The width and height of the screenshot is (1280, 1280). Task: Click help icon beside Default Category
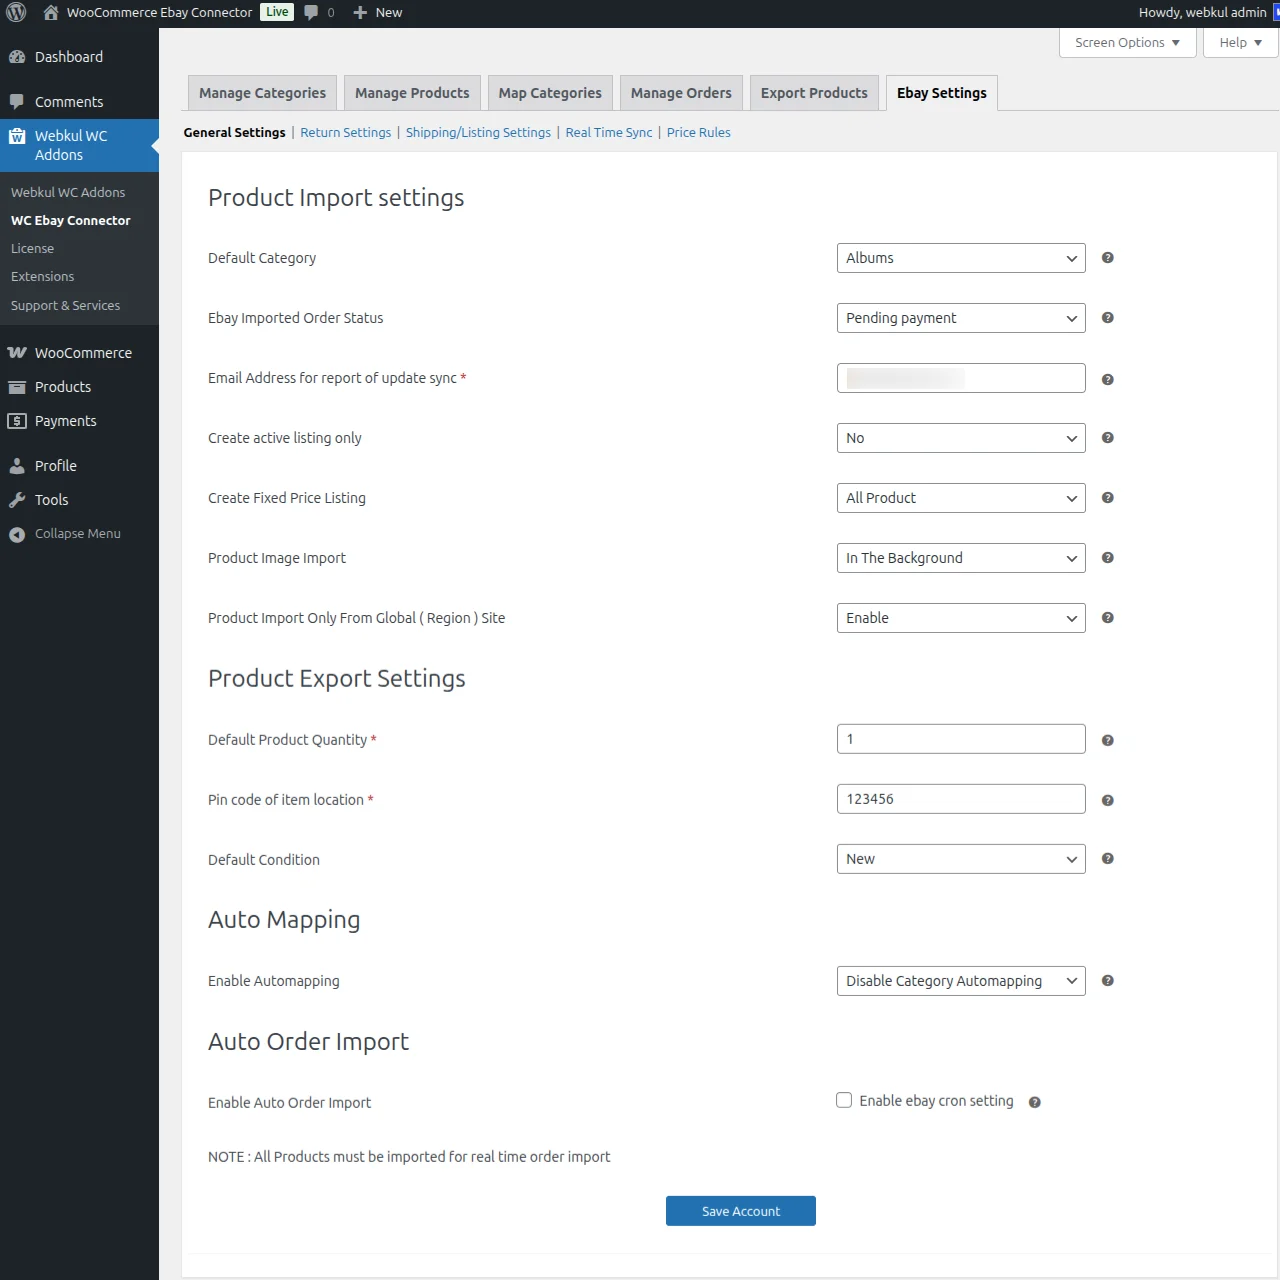click(1108, 258)
